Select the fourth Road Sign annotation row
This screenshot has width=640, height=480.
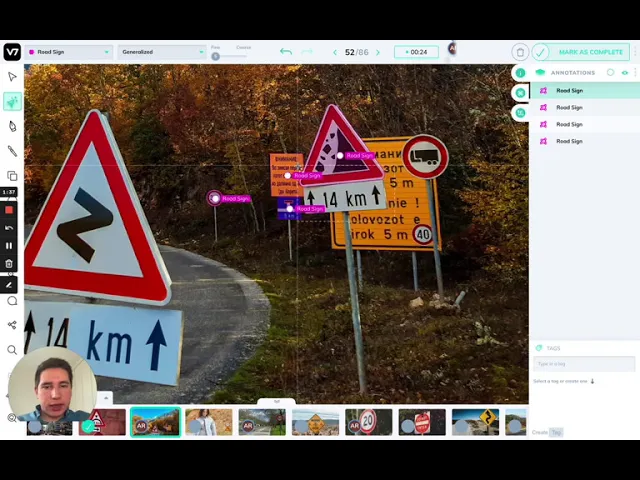click(584, 141)
